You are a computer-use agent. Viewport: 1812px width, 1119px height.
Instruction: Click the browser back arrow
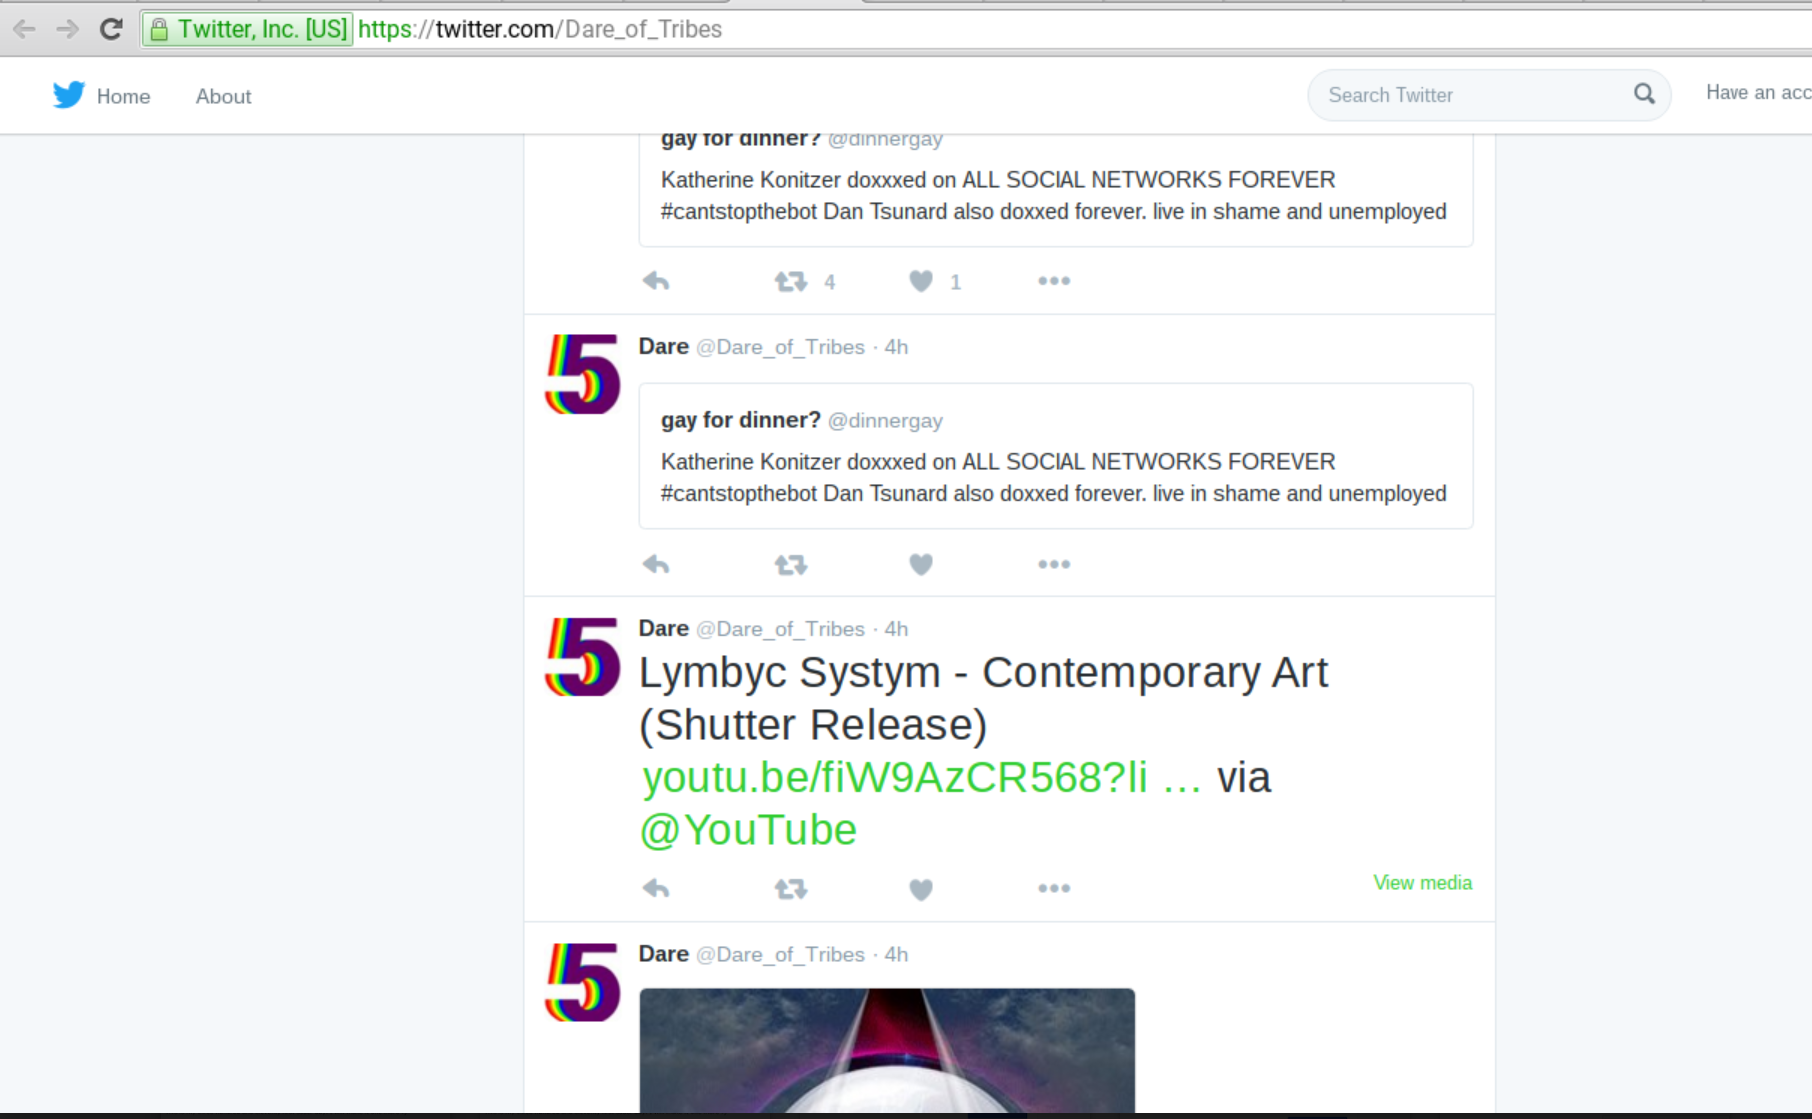click(25, 29)
